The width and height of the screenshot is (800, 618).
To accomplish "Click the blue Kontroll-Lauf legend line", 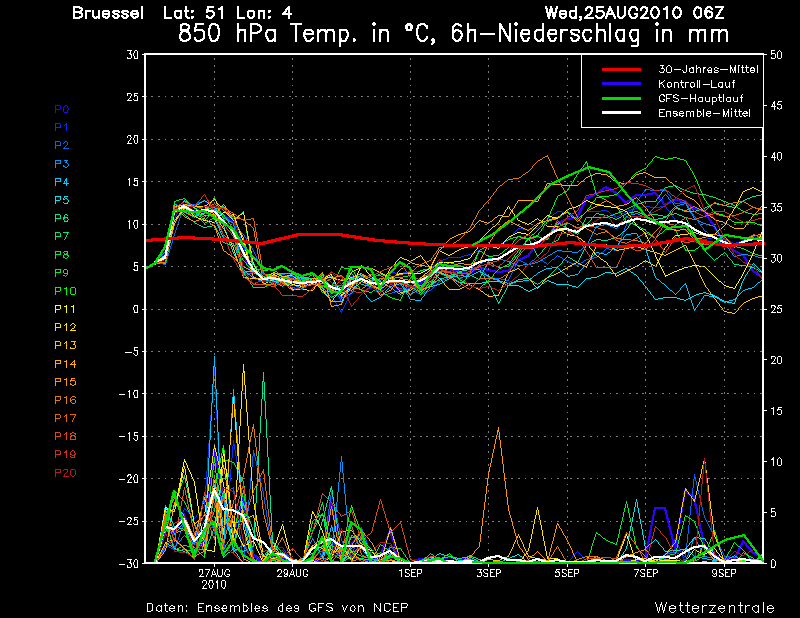I will tap(621, 84).
